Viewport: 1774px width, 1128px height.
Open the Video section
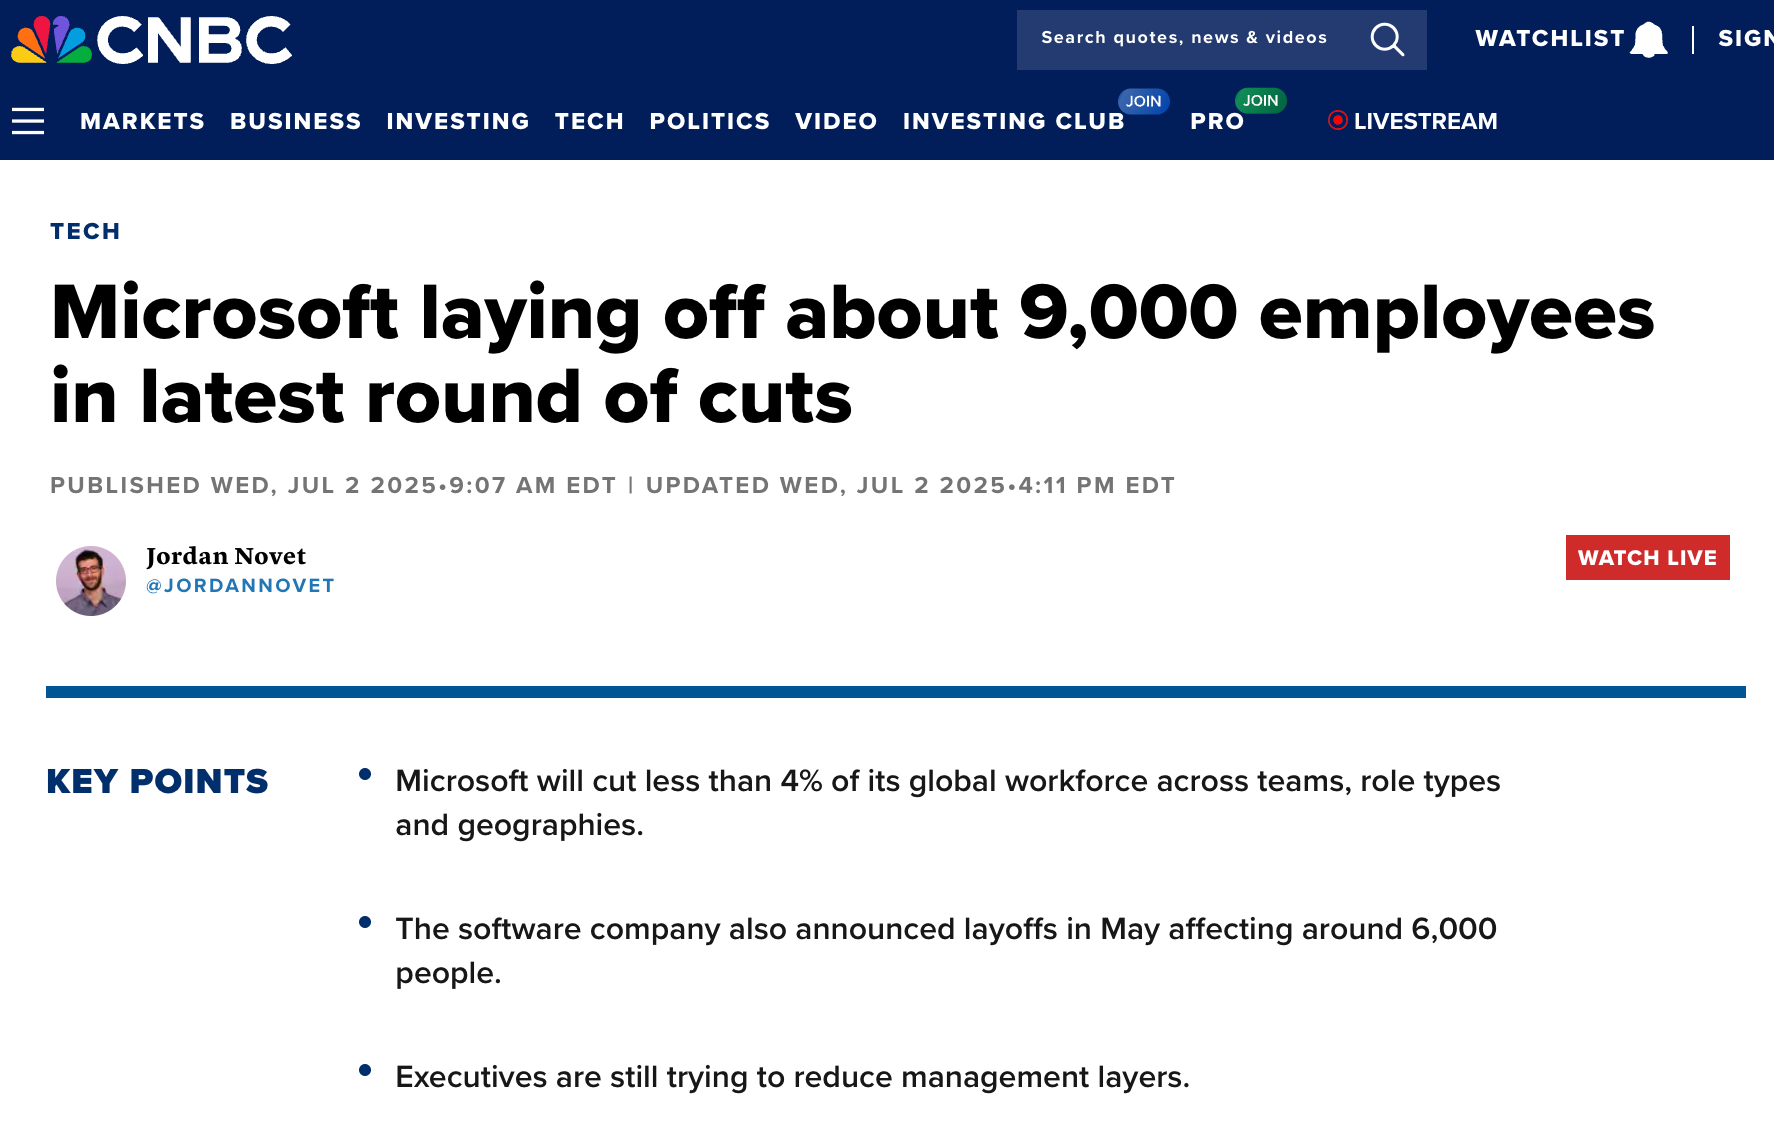[x=836, y=121]
